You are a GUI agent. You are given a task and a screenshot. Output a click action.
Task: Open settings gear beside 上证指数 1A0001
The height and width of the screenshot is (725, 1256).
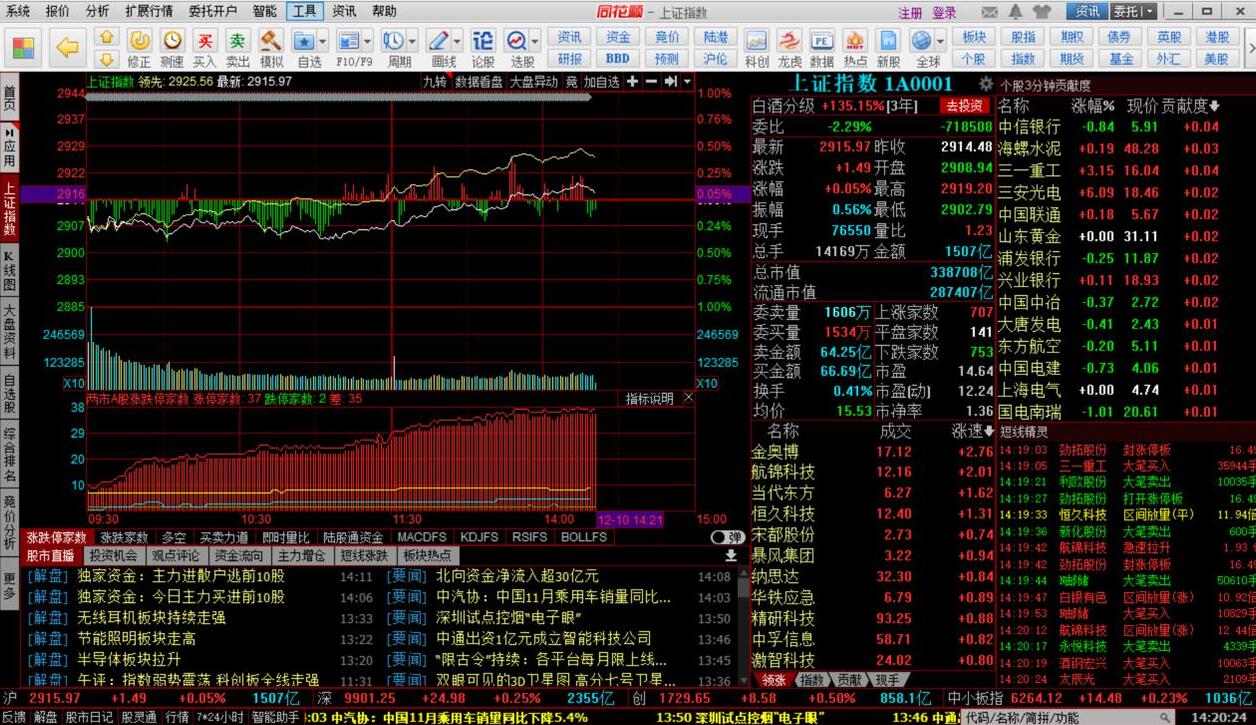986,84
